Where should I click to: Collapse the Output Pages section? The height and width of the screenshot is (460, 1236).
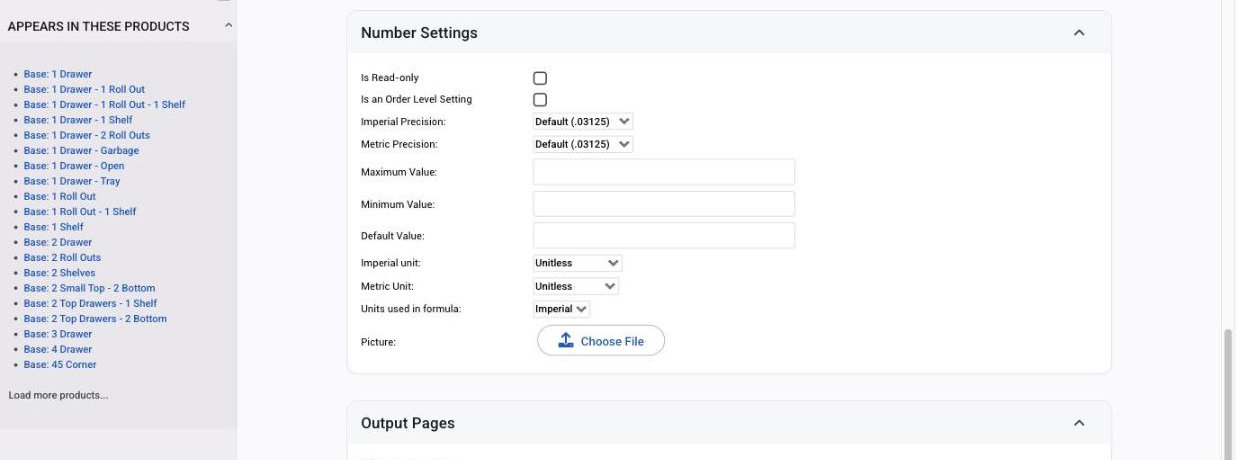(1078, 424)
